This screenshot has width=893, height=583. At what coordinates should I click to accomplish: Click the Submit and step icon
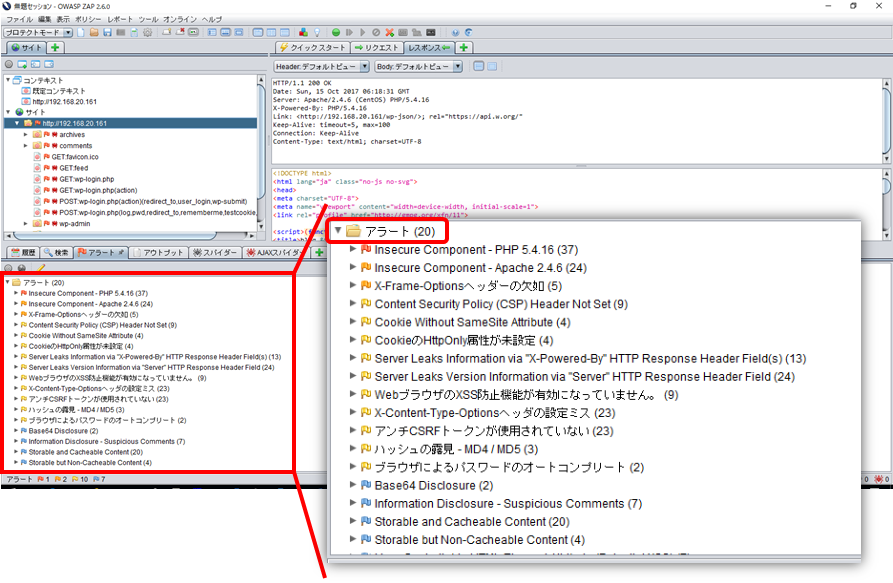(x=349, y=32)
